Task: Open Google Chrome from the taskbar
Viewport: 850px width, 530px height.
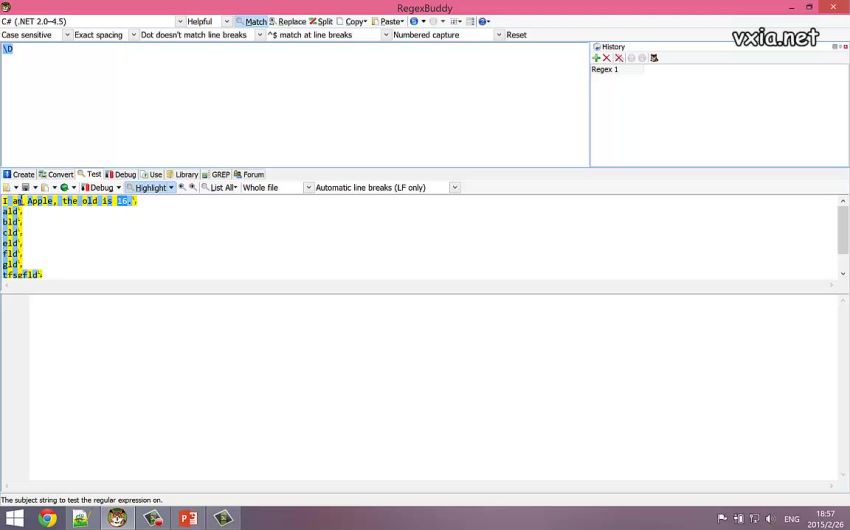Action: (47, 518)
